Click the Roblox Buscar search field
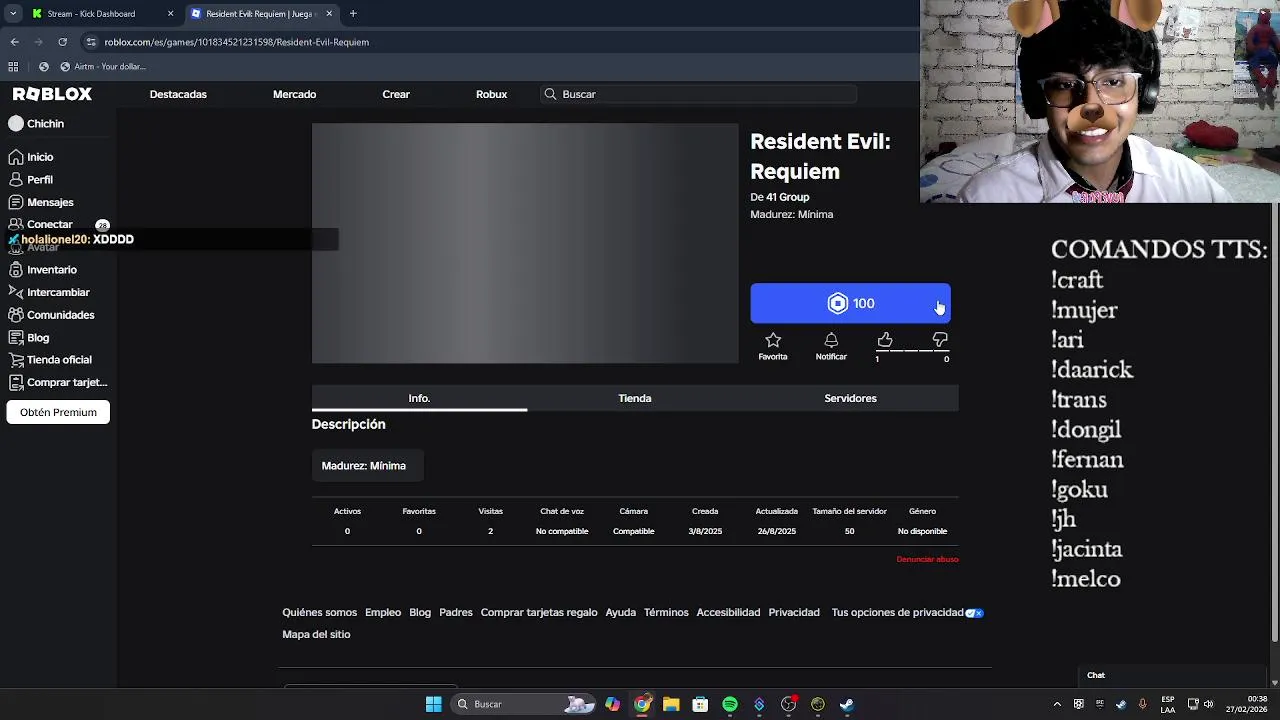This screenshot has height=720, width=1280. 698,94
